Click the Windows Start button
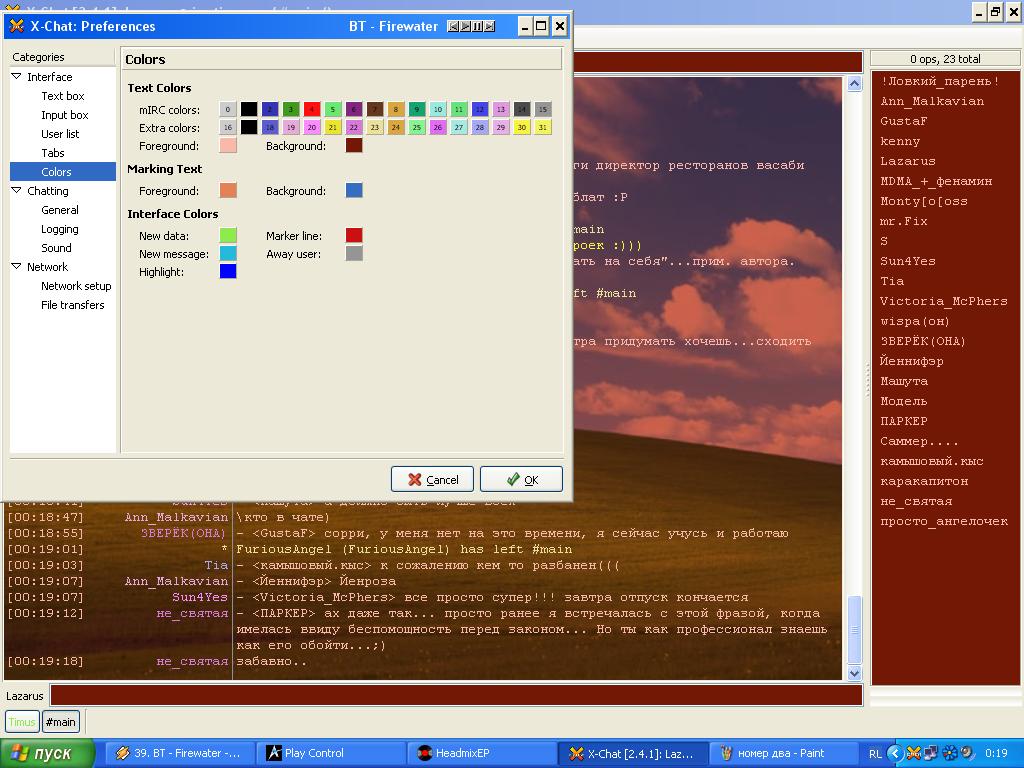 pyautogui.click(x=48, y=753)
